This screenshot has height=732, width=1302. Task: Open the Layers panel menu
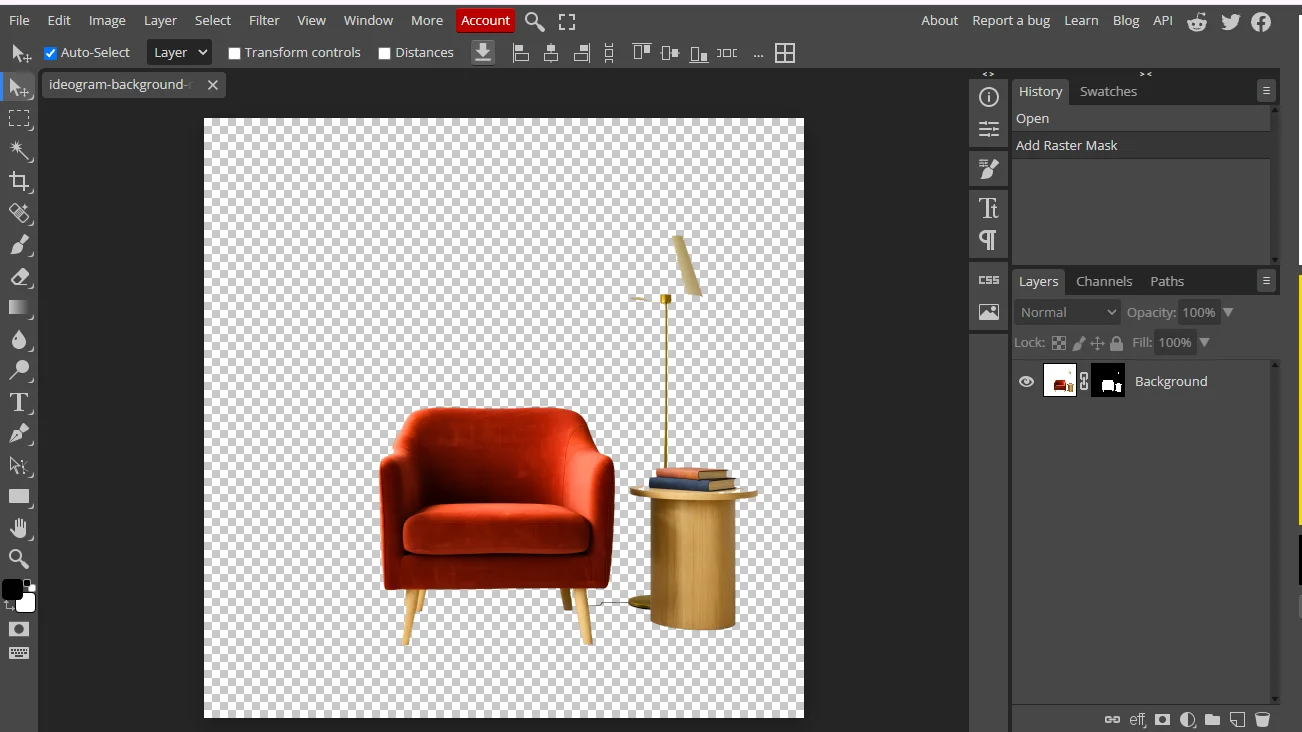click(1266, 280)
